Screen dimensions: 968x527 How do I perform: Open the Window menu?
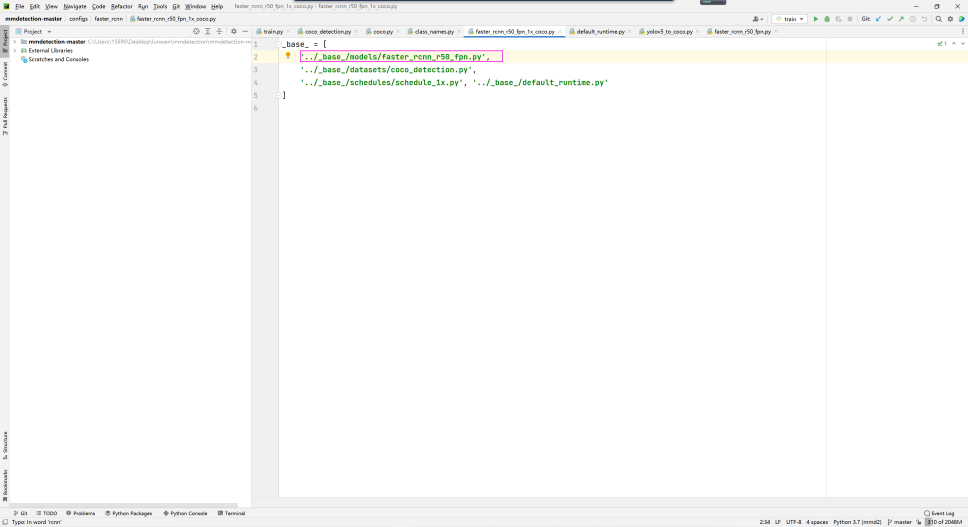195,6
